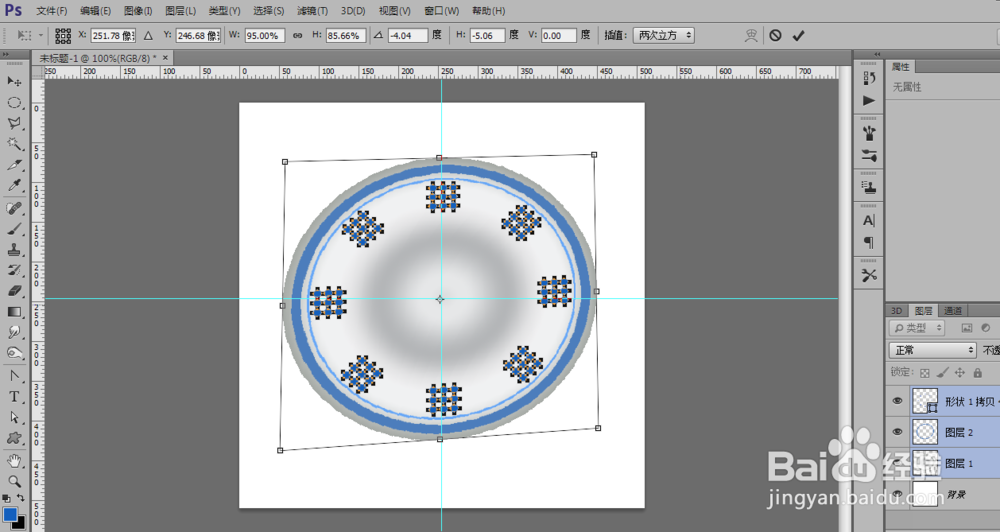Commit the transform with the checkmark
This screenshot has width=1000, height=532.
(x=798, y=36)
